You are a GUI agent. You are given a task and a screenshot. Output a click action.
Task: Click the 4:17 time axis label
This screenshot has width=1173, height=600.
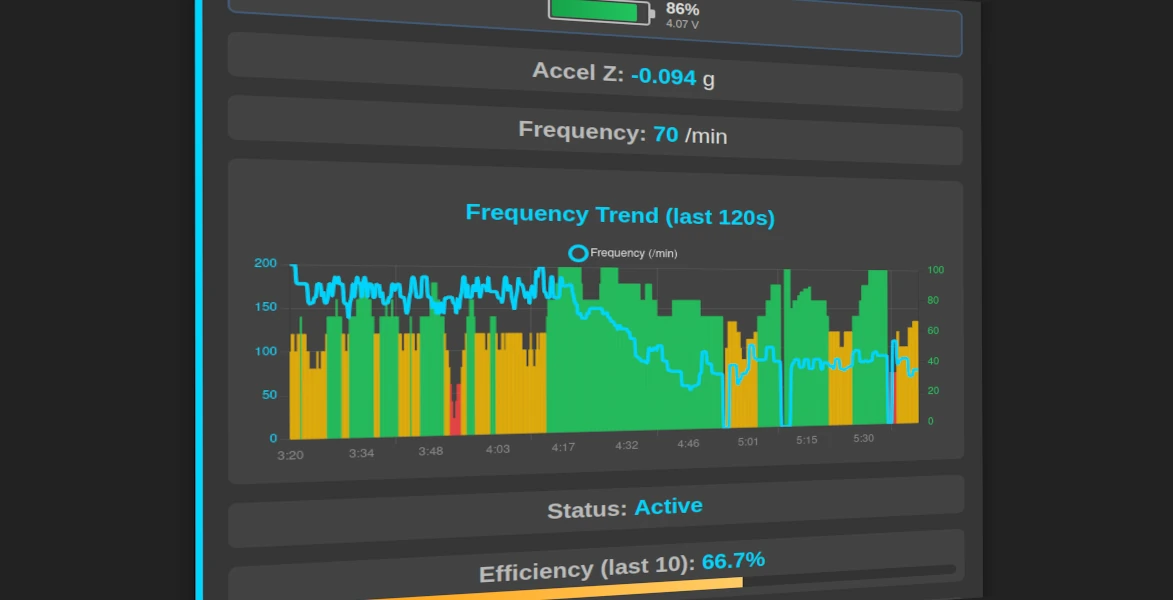[x=564, y=447]
